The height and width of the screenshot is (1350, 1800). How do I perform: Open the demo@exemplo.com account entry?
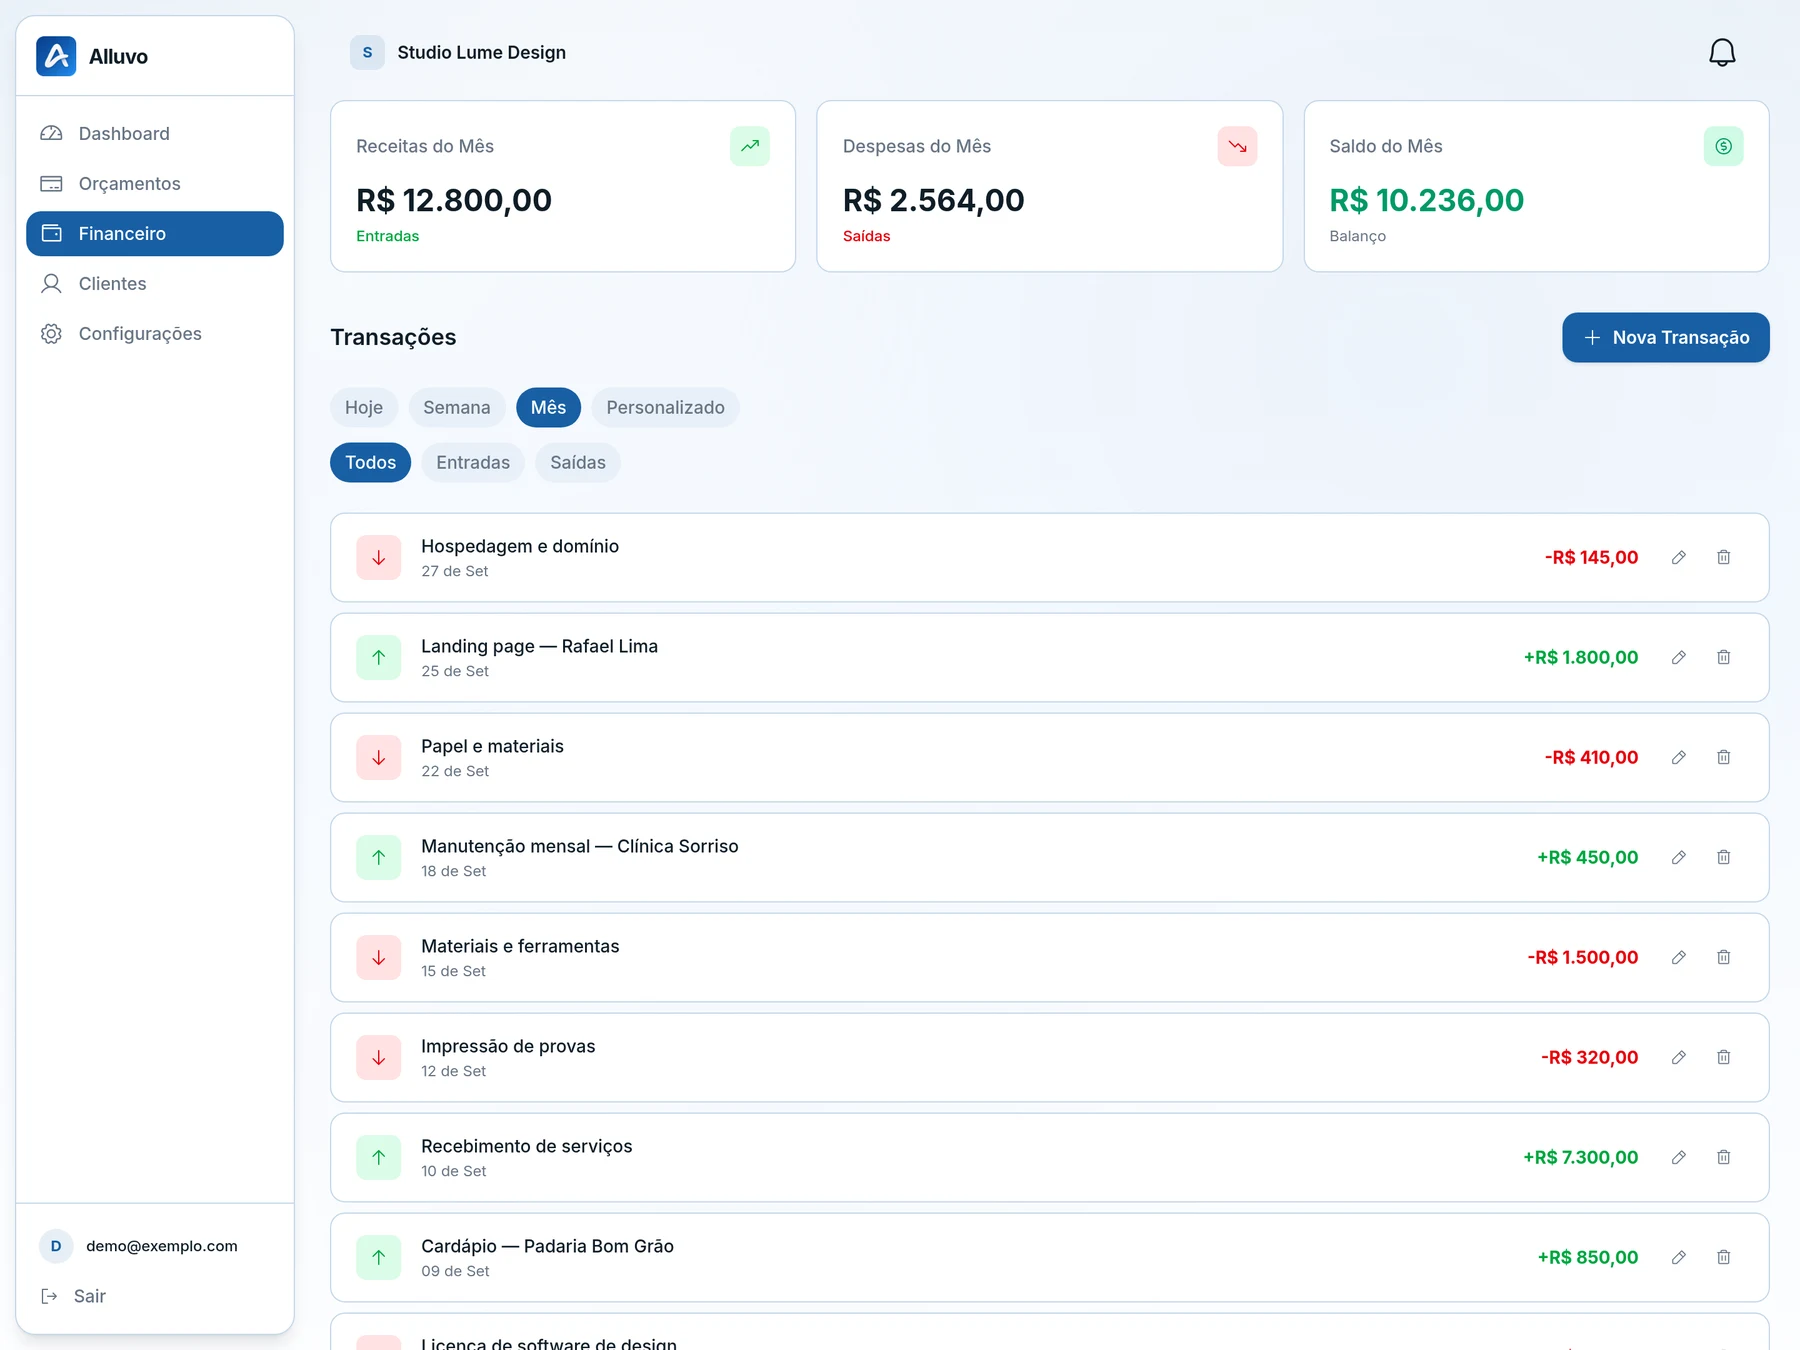(x=139, y=1246)
